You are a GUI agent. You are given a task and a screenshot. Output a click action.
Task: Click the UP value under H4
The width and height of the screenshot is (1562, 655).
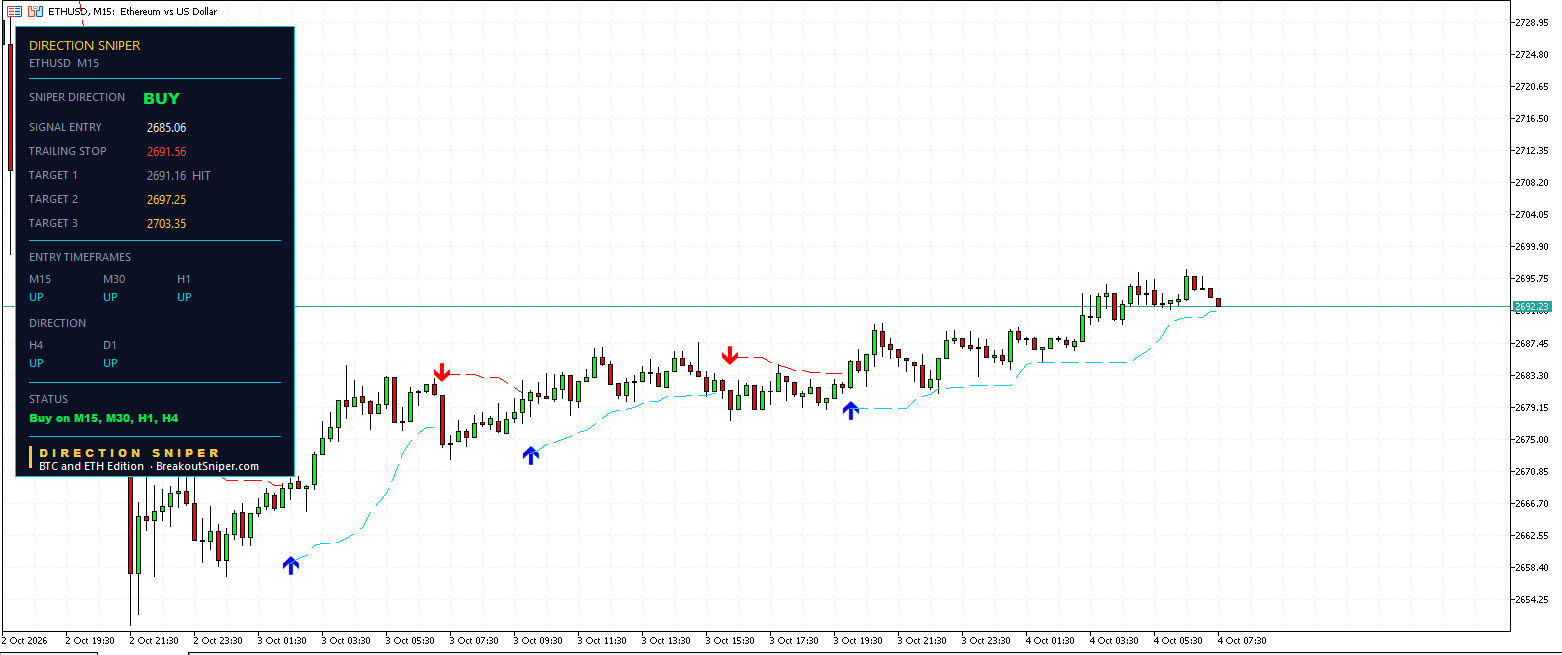pos(37,363)
